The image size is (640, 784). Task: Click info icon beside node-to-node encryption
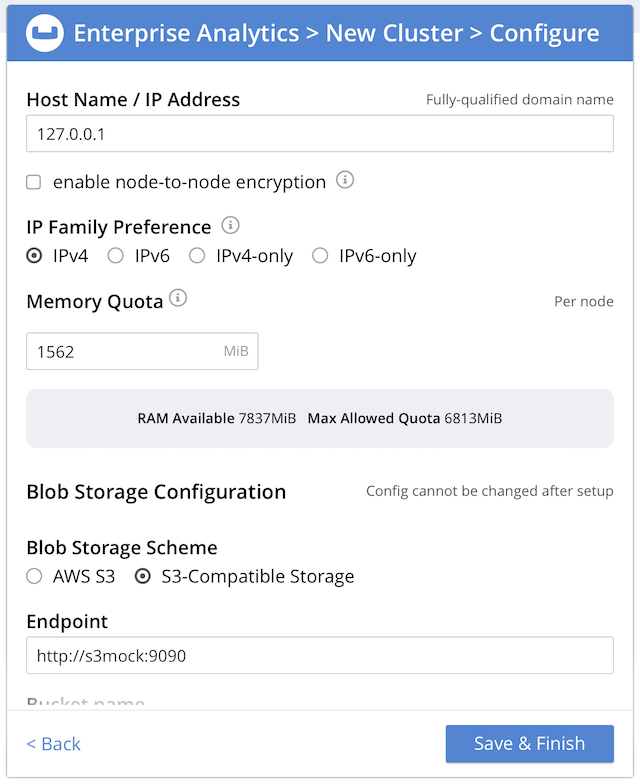pyautogui.click(x=345, y=180)
